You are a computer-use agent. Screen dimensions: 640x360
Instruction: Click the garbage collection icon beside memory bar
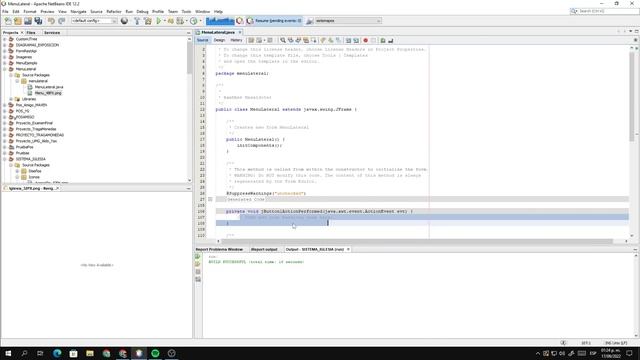click(x=240, y=21)
